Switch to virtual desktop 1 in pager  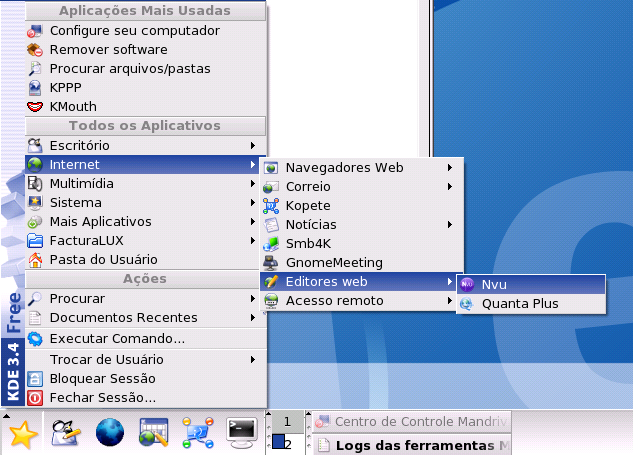tap(287, 421)
